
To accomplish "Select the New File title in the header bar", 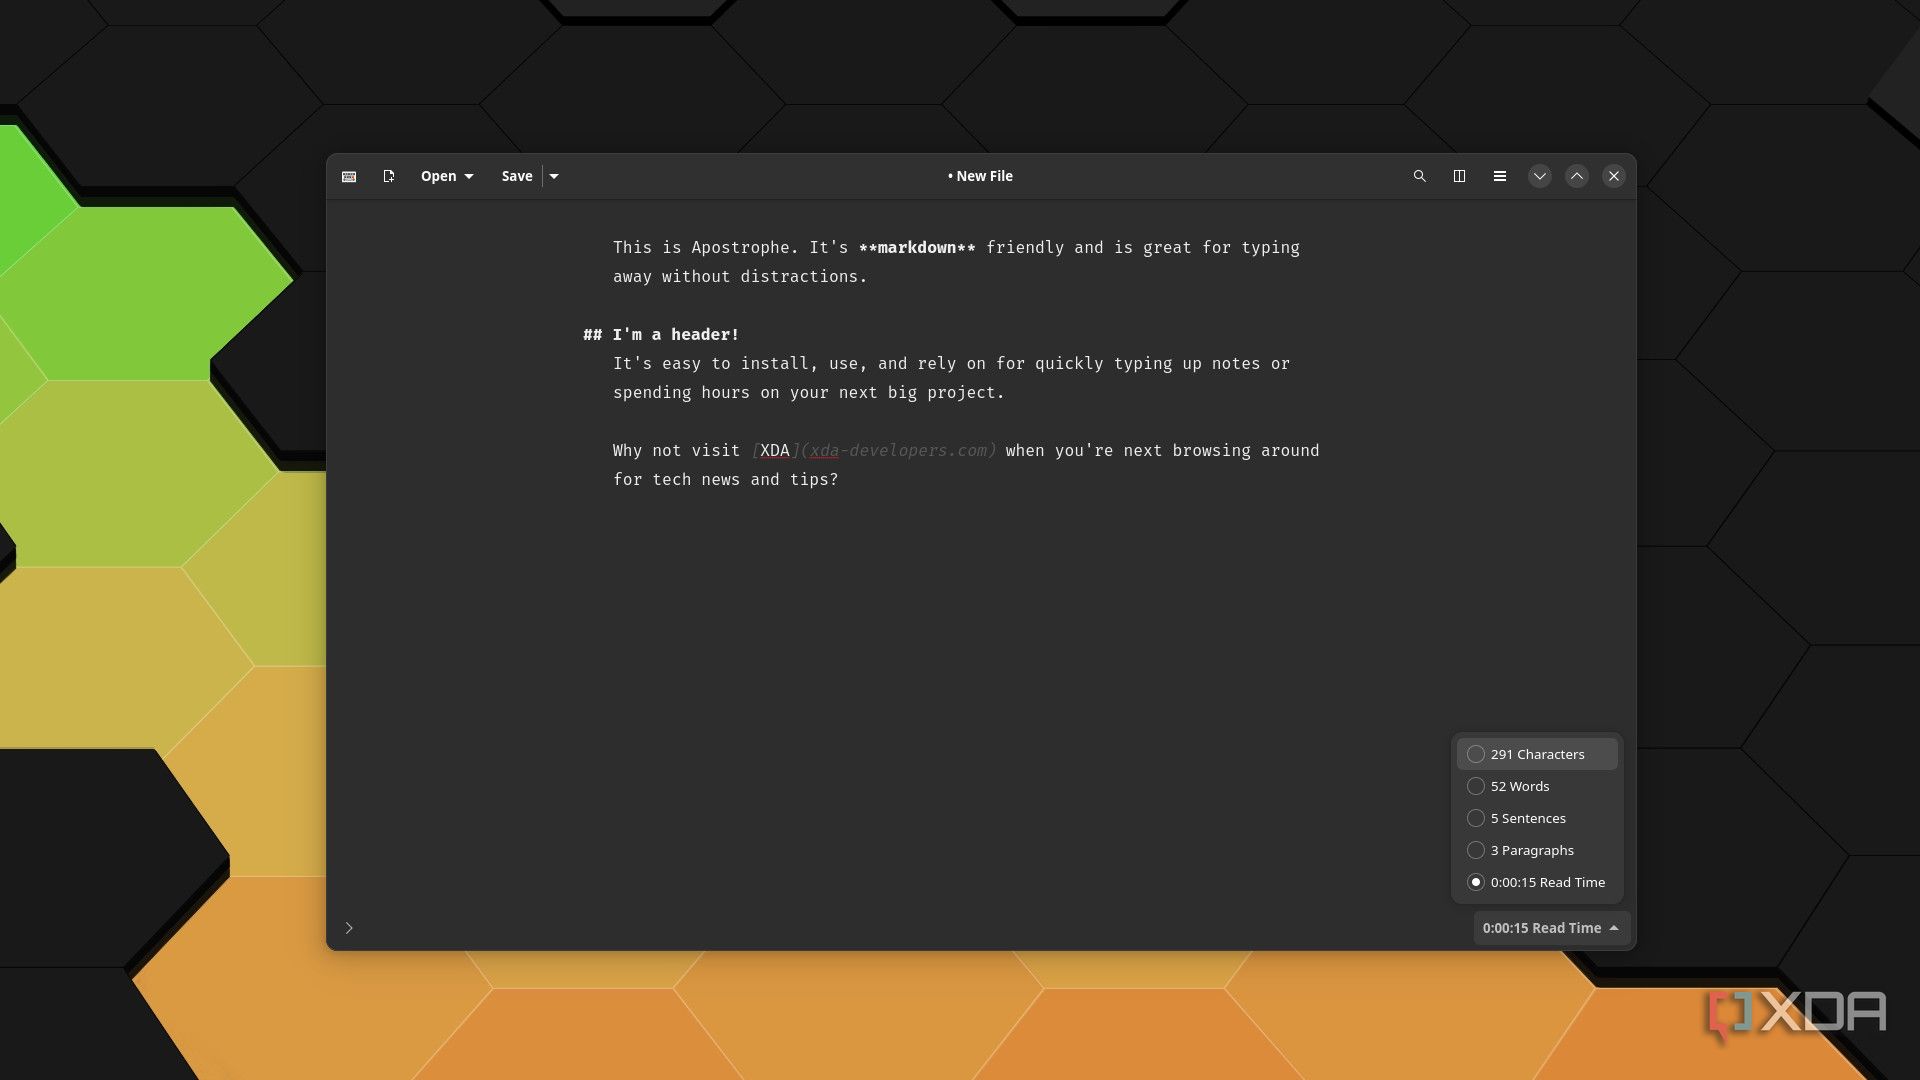I will [980, 176].
